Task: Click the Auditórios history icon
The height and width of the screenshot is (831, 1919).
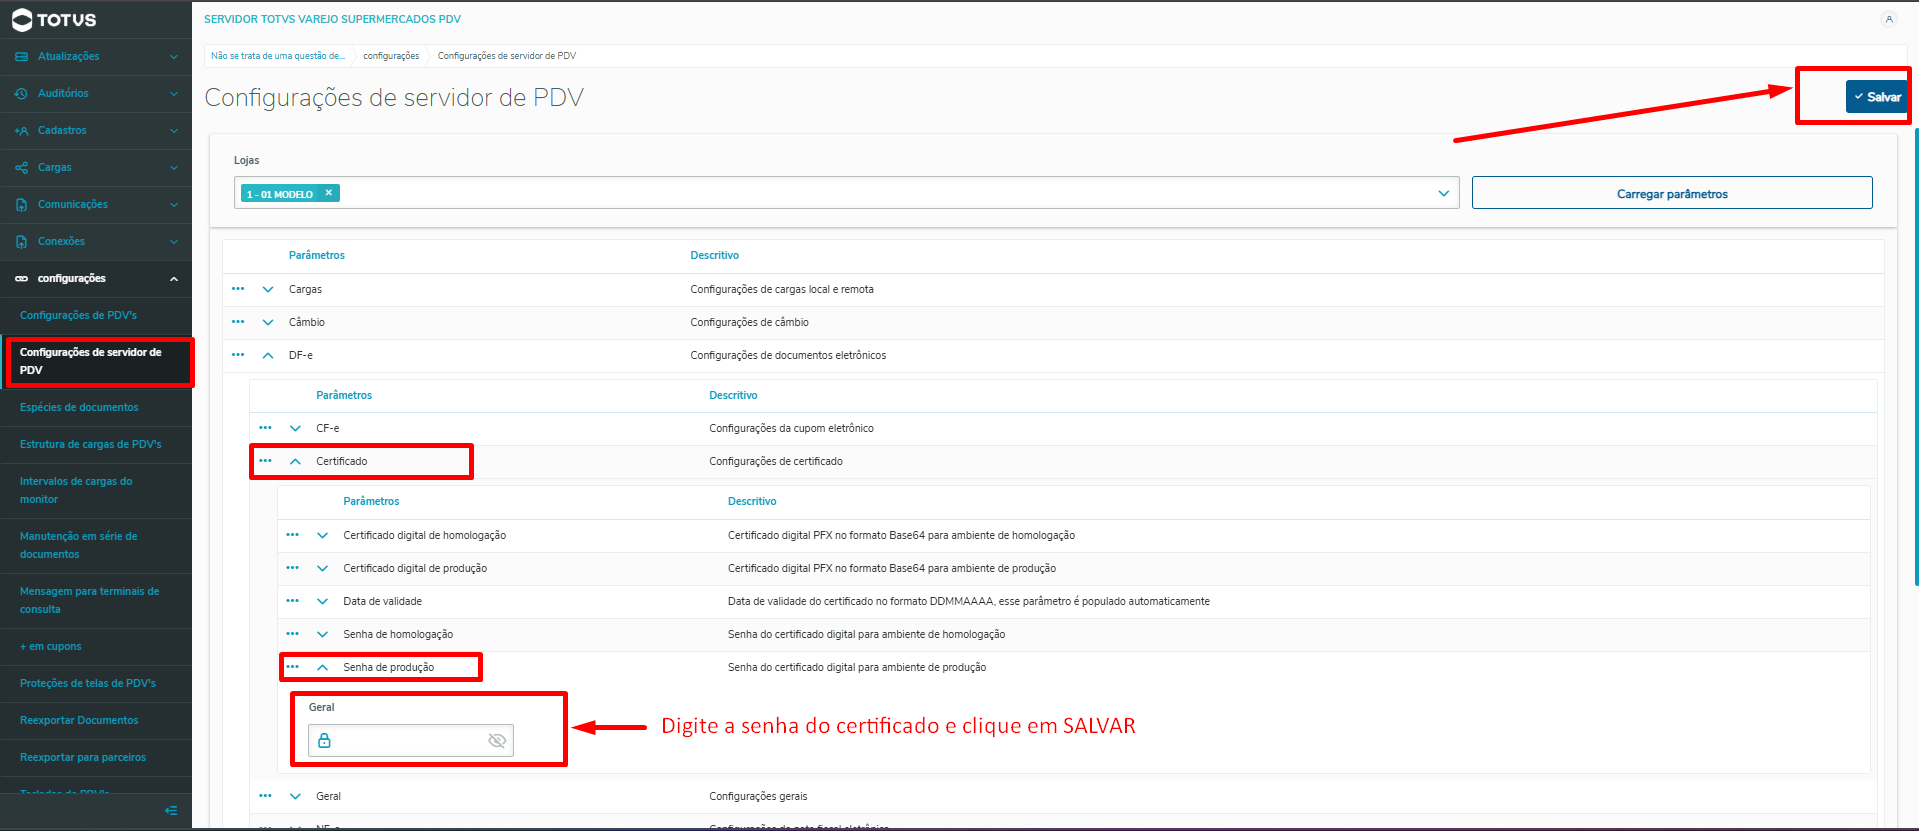Action: (21, 94)
